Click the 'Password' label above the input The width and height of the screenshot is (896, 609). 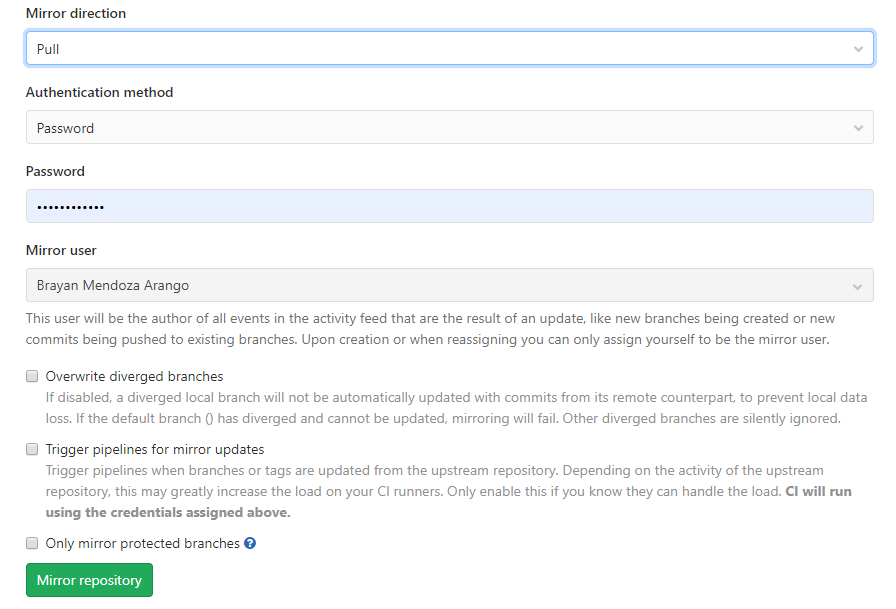point(55,171)
